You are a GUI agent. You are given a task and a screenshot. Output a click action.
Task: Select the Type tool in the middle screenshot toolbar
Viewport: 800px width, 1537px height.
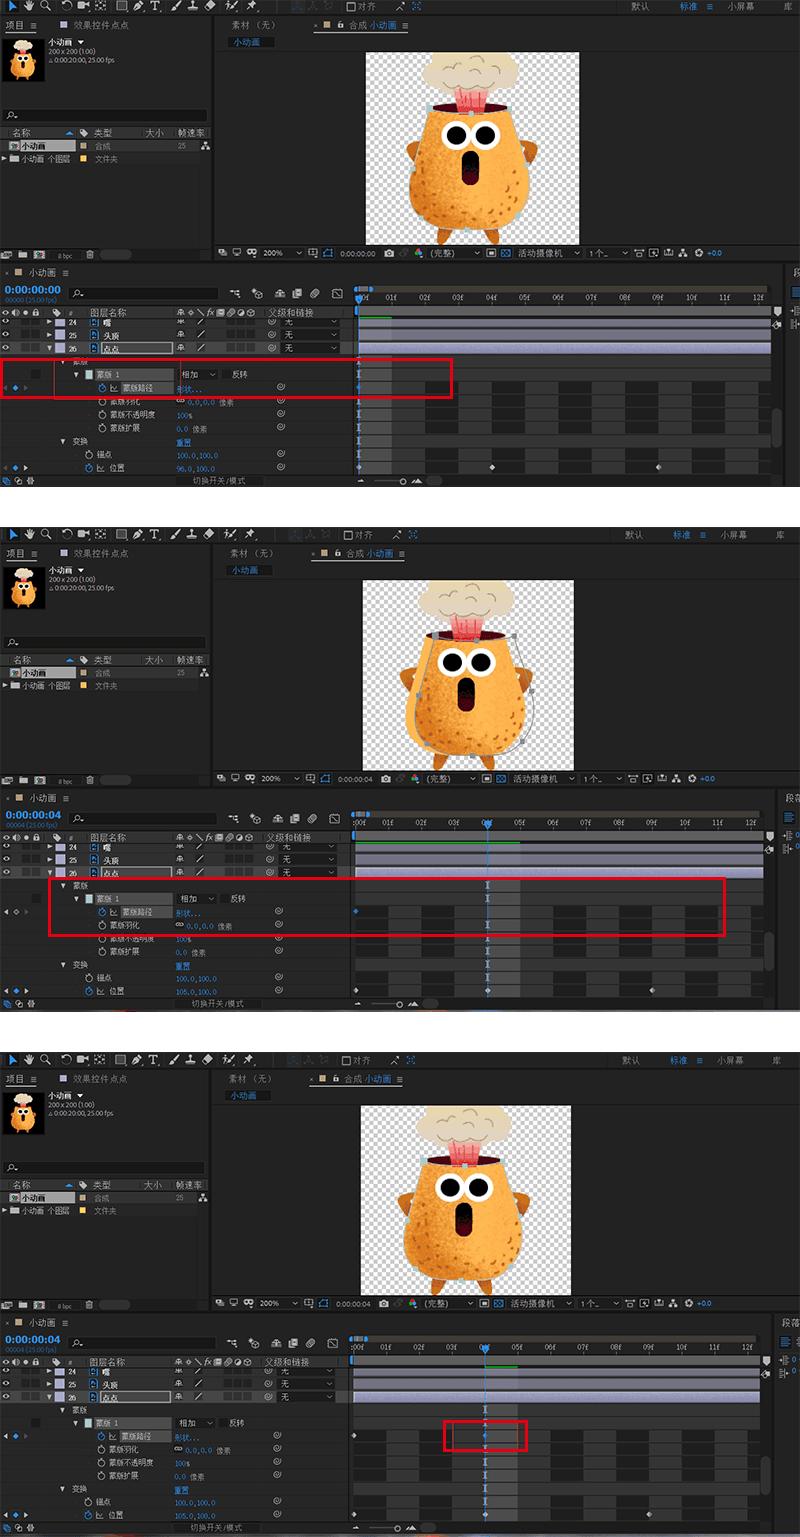coord(154,534)
